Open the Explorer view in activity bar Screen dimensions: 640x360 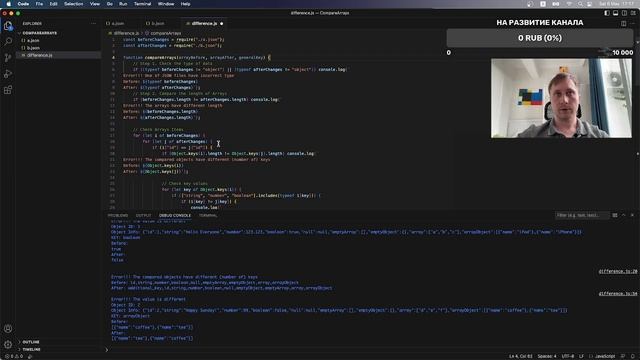[8, 26]
